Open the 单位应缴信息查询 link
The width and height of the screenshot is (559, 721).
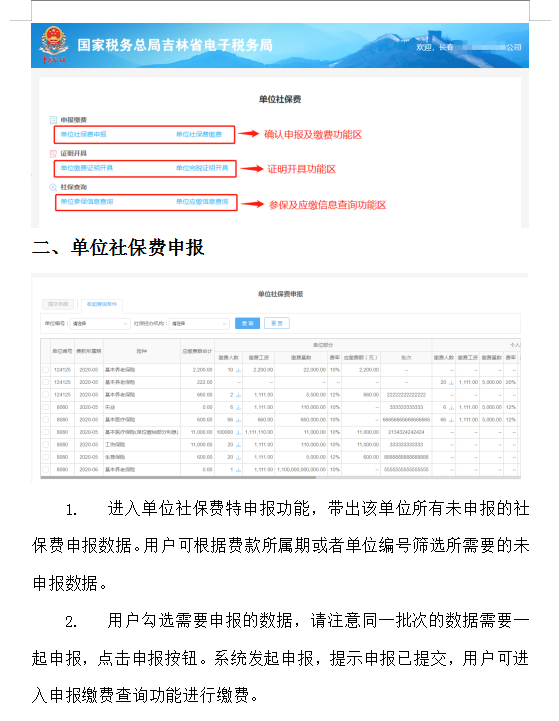click(x=202, y=201)
